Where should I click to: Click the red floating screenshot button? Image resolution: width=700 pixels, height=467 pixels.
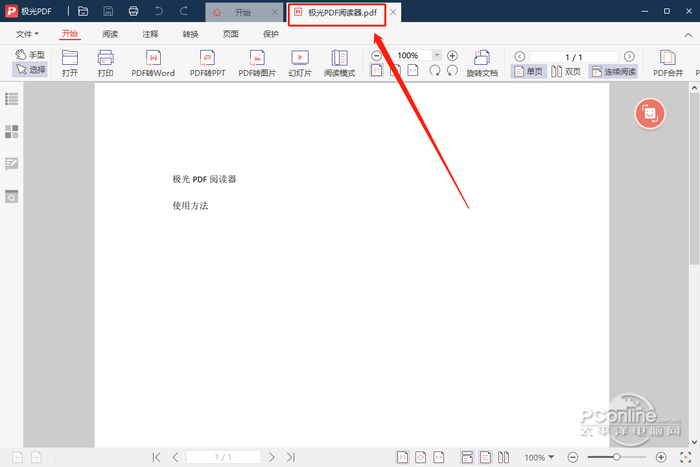point(650,114)
